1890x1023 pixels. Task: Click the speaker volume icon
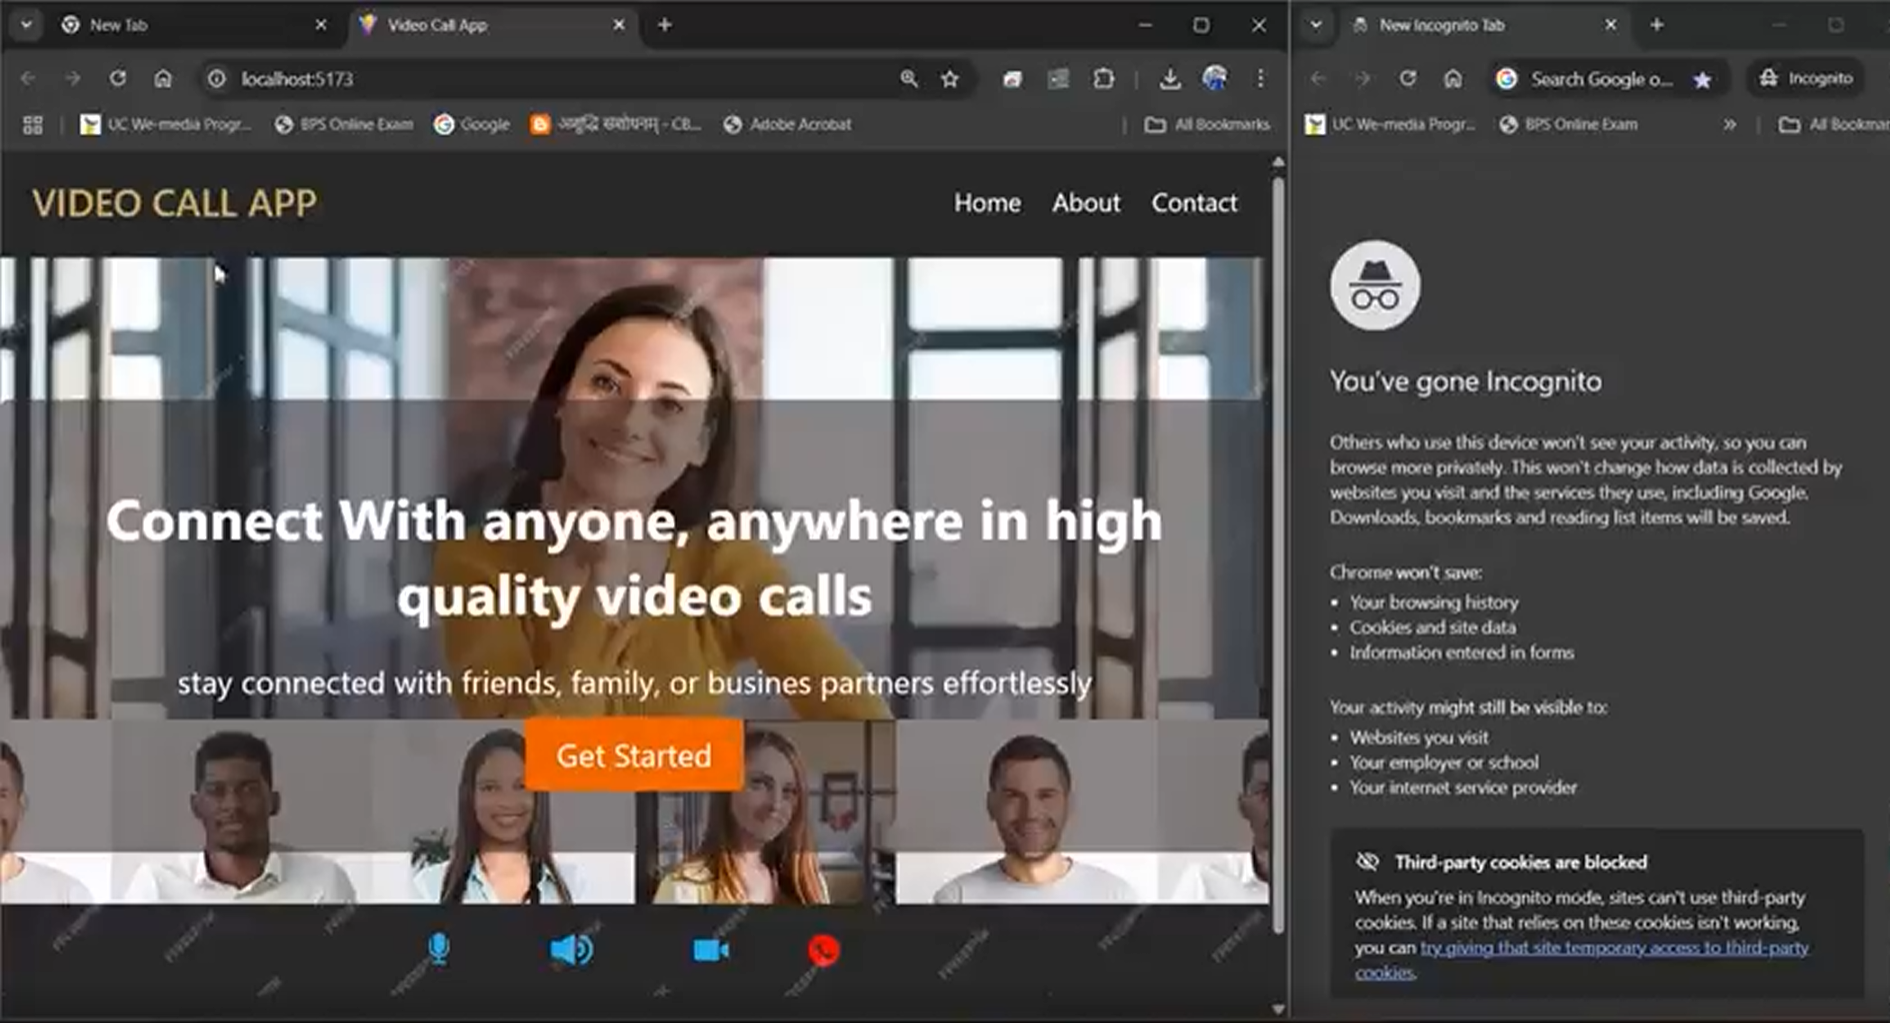[x=569, y=950]
